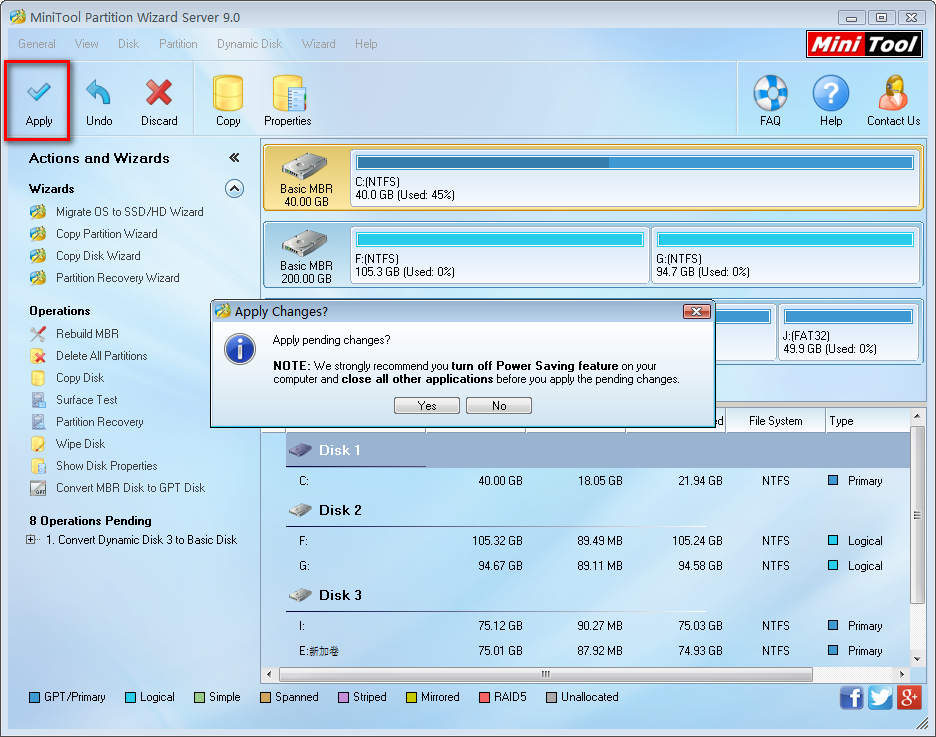
Task: Click the RAID5 legend color swatch
Action: 485,698
